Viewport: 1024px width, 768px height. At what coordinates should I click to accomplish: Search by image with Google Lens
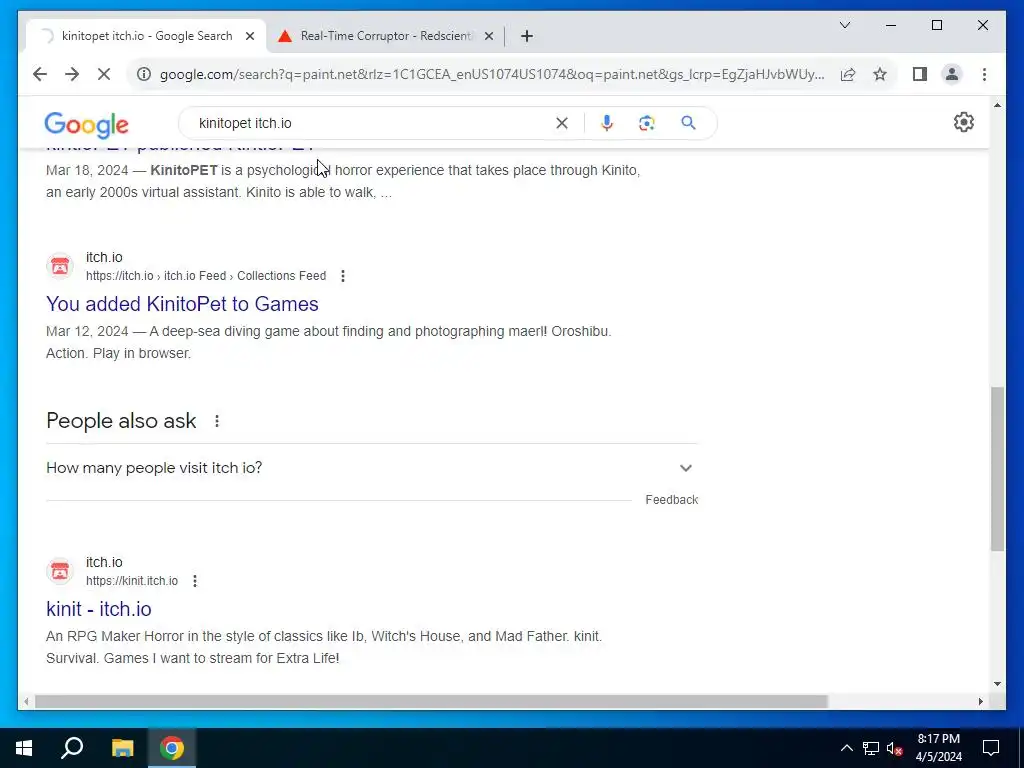[x=647, y=123]
